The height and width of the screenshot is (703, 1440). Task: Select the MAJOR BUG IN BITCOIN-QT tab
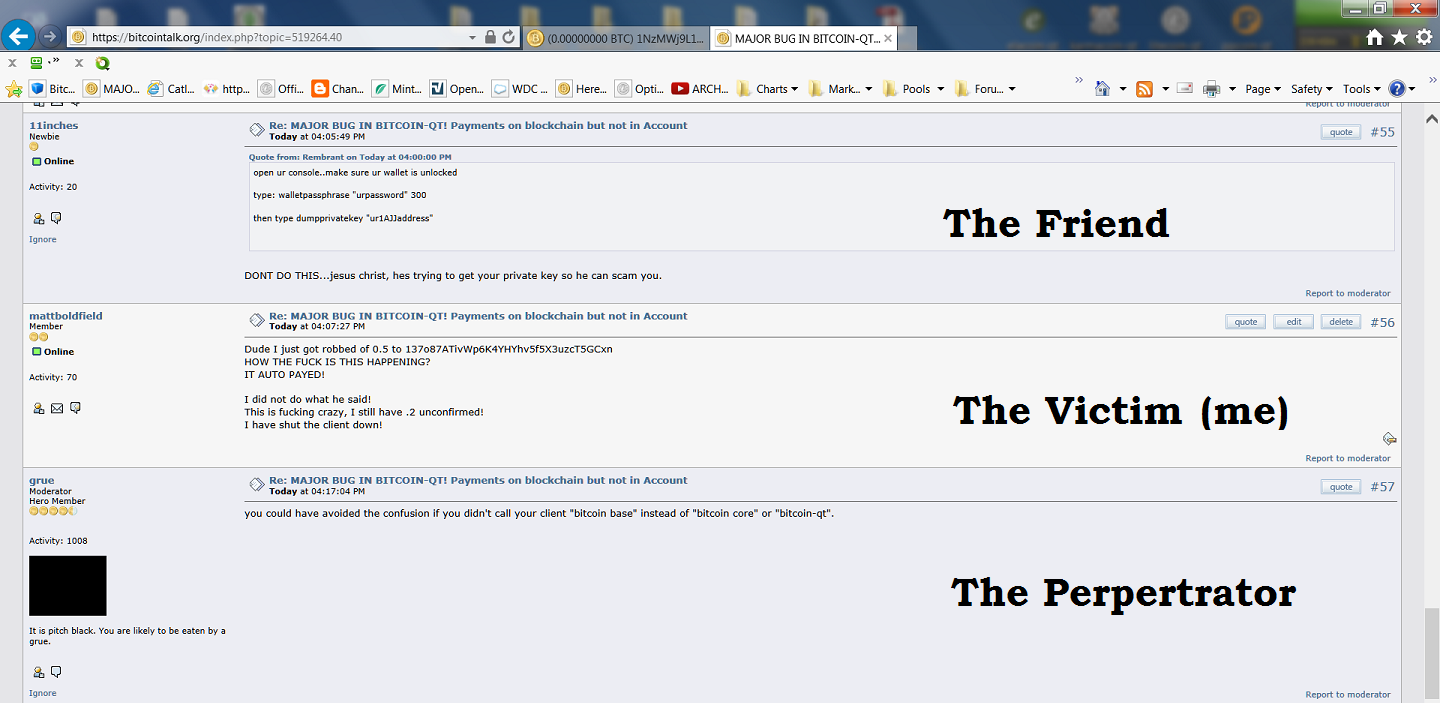point(804,38)
